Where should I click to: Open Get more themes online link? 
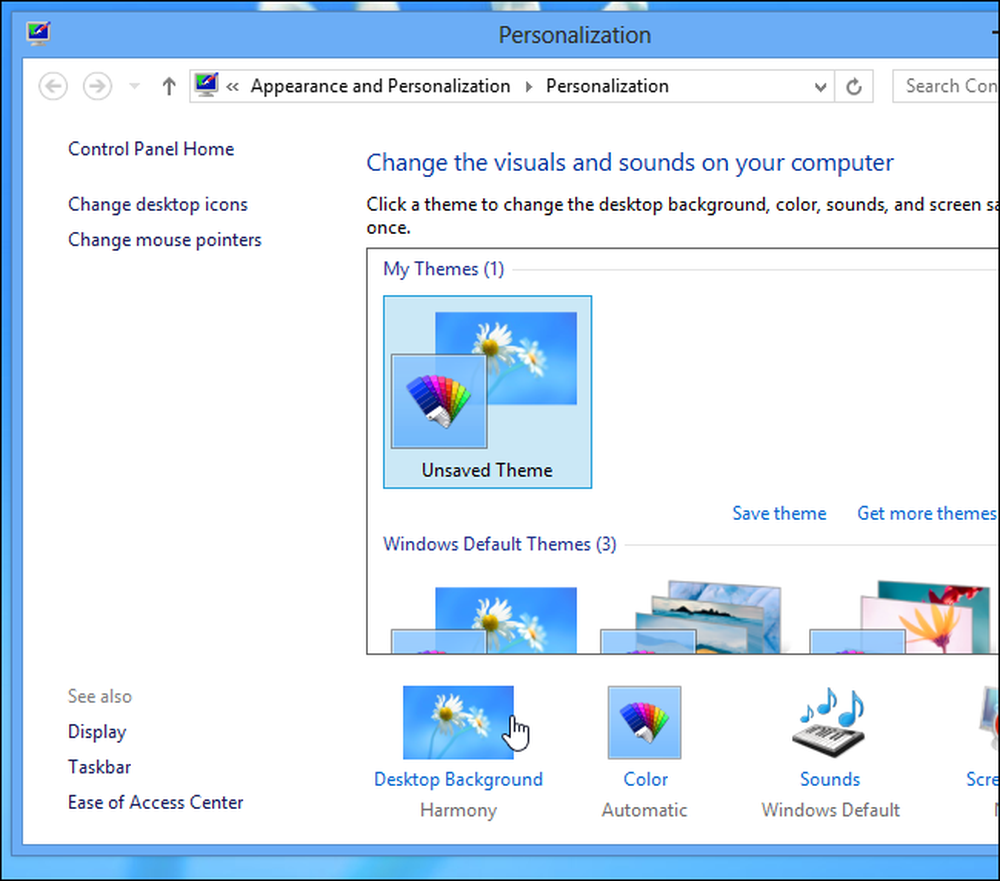(928, 513)
